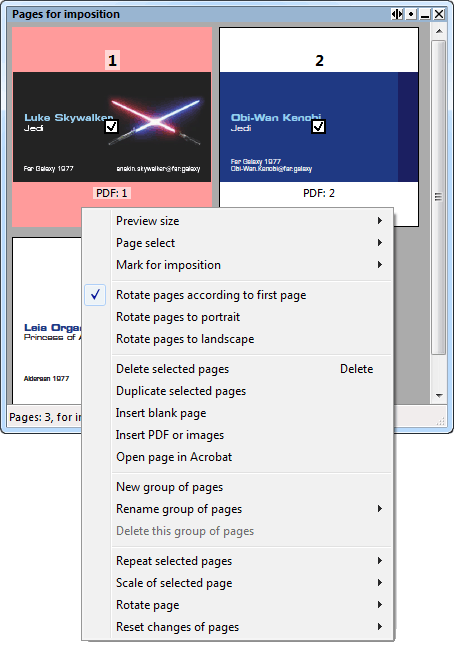The image size is (454, 645).
Task: Choose Insert blank page
Action: click(237, 413)
